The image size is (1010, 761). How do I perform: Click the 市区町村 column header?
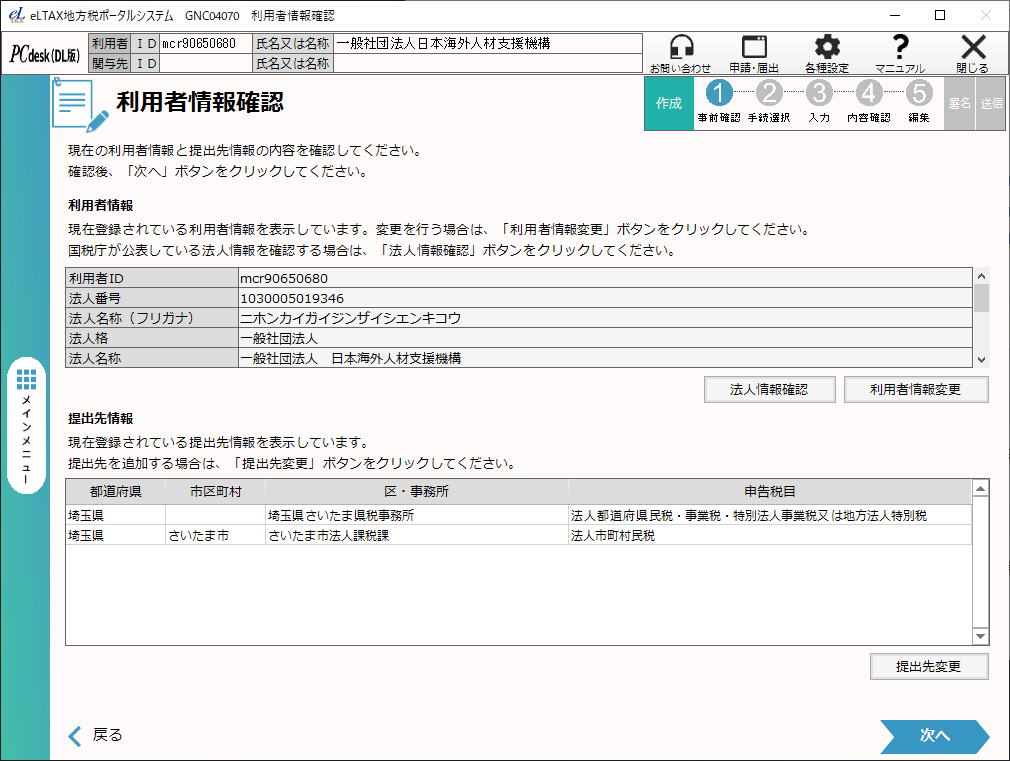(x=216, y=492)
